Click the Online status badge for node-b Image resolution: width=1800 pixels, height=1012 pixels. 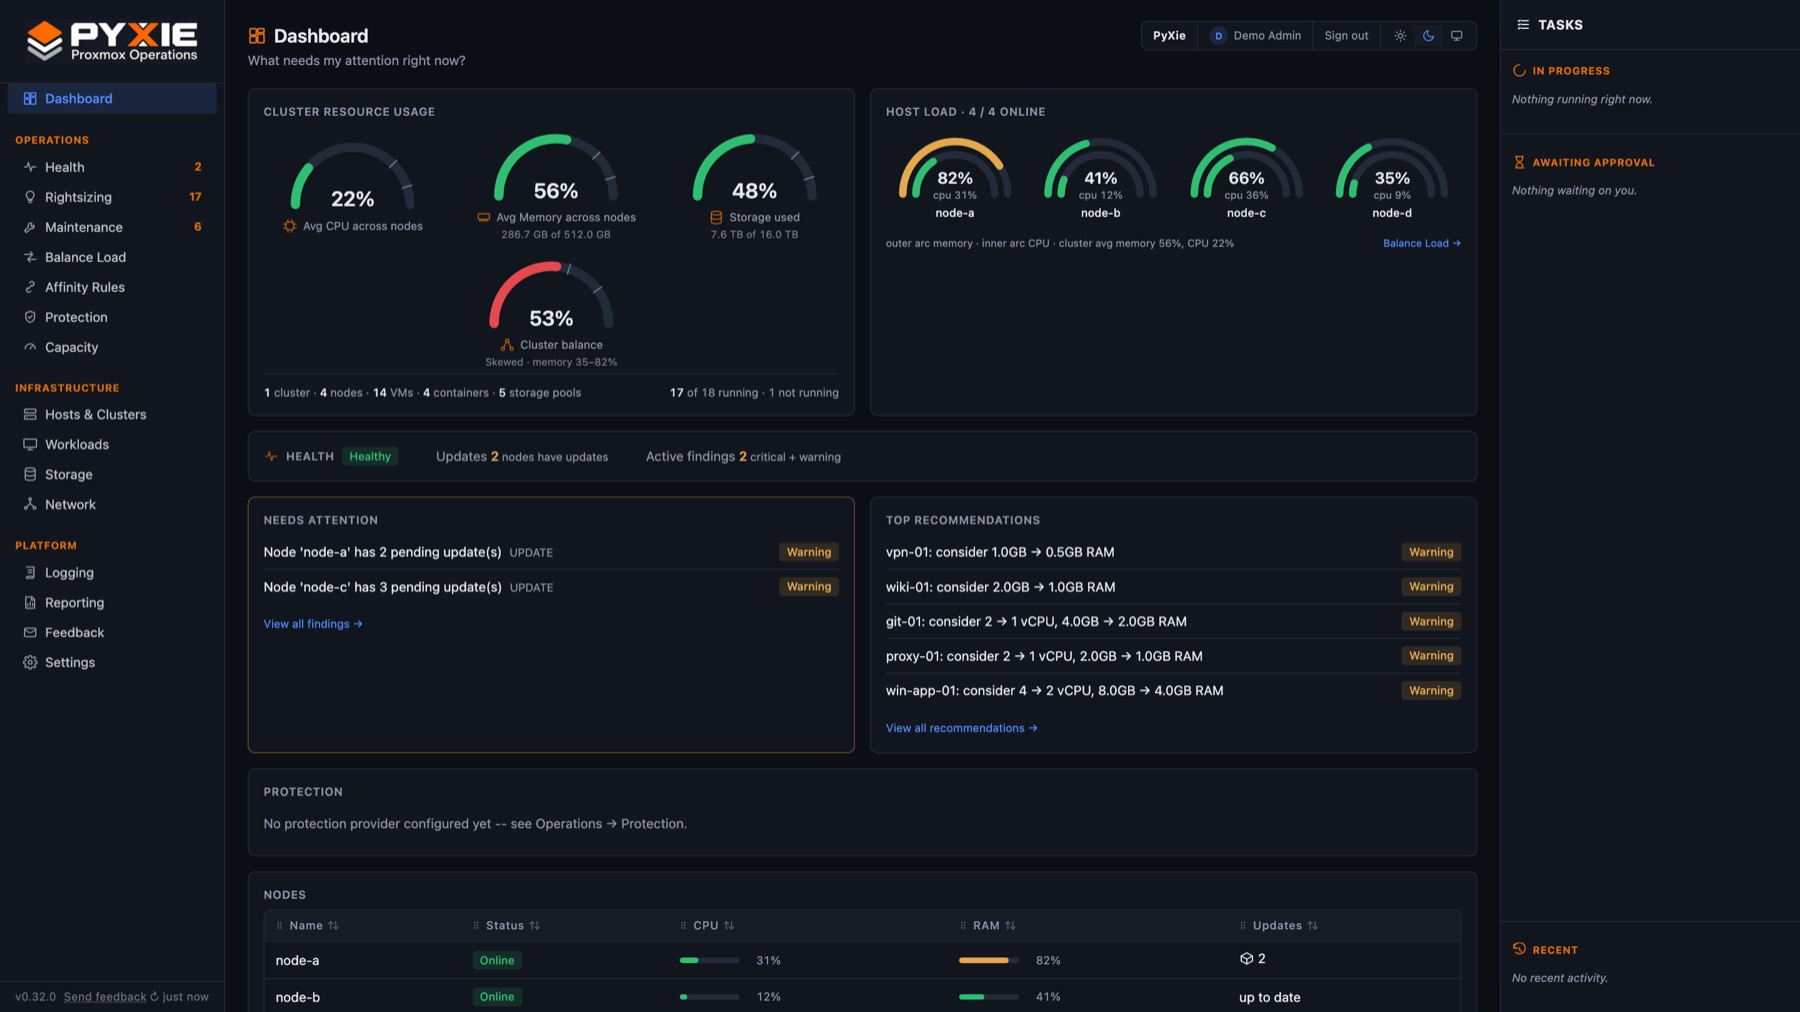click(x=497, y=997)
